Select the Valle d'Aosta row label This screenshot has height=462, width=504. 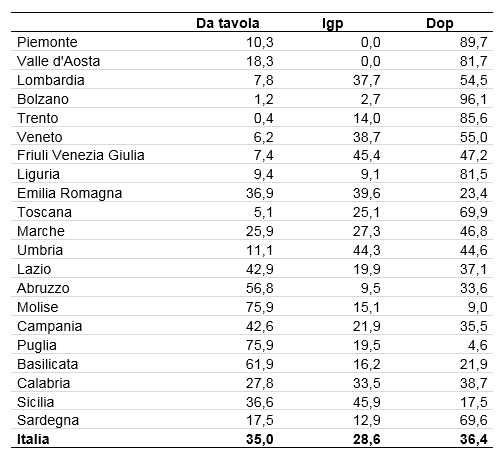click(x=58, y=61)
